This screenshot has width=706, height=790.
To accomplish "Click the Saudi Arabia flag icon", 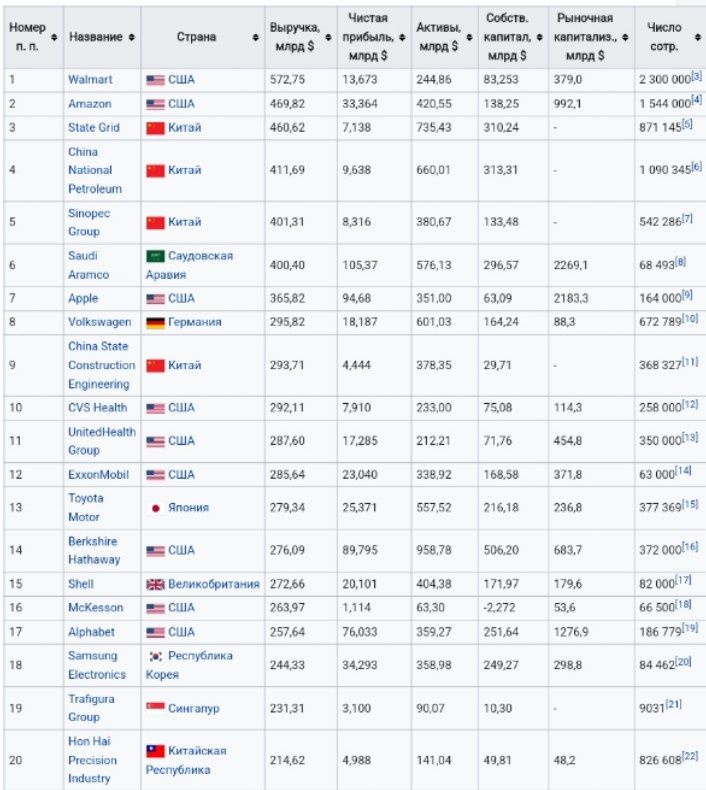I will point(155,256).
